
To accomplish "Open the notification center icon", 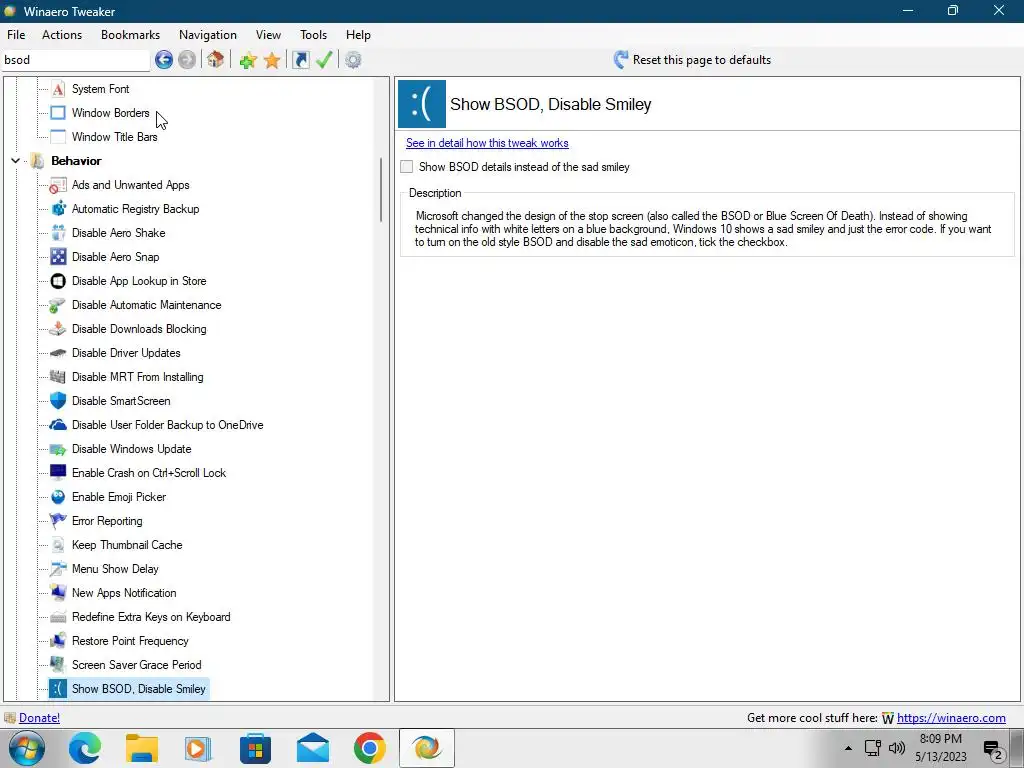I will click(993, 748).
